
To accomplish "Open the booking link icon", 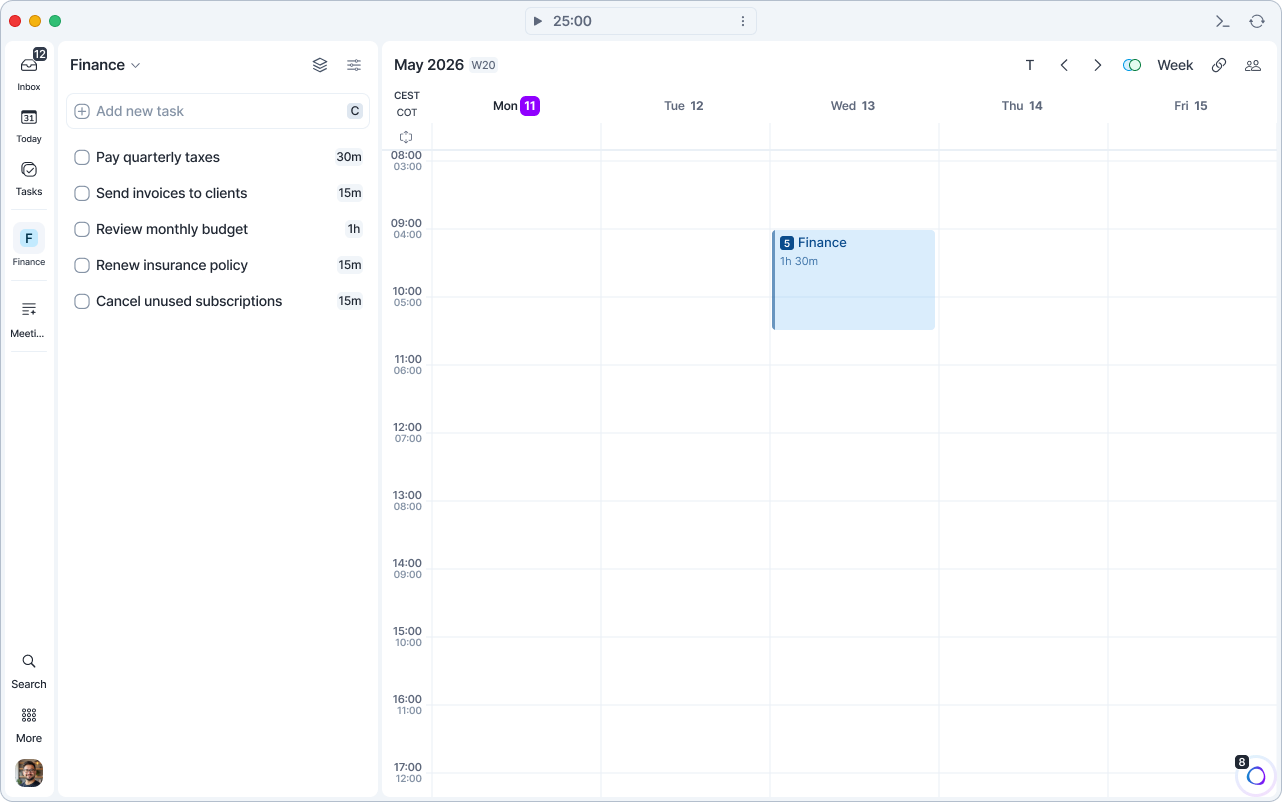I will click(x=1219, y=65).
